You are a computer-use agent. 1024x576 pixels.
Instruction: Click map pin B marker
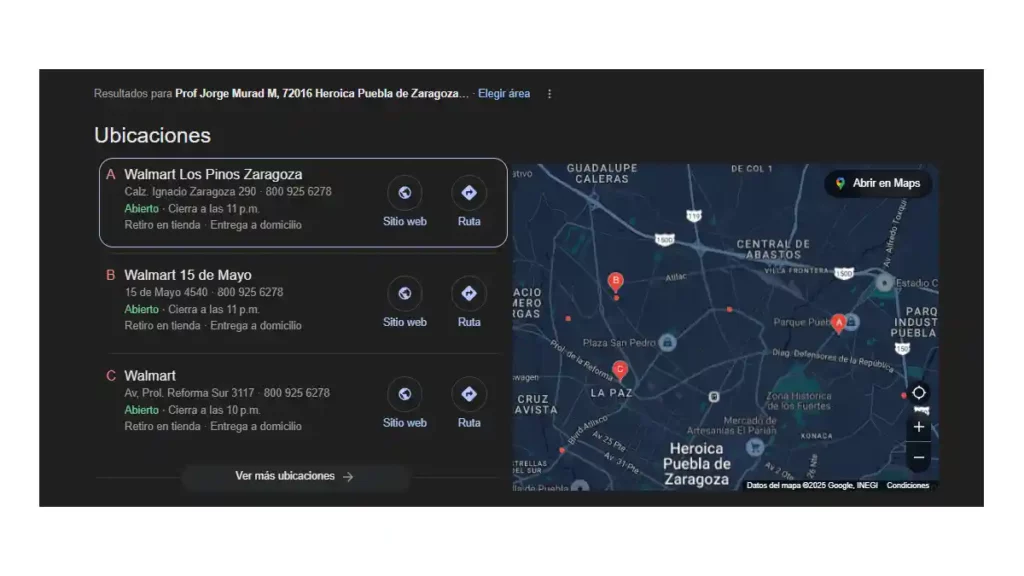coord(615,281)
